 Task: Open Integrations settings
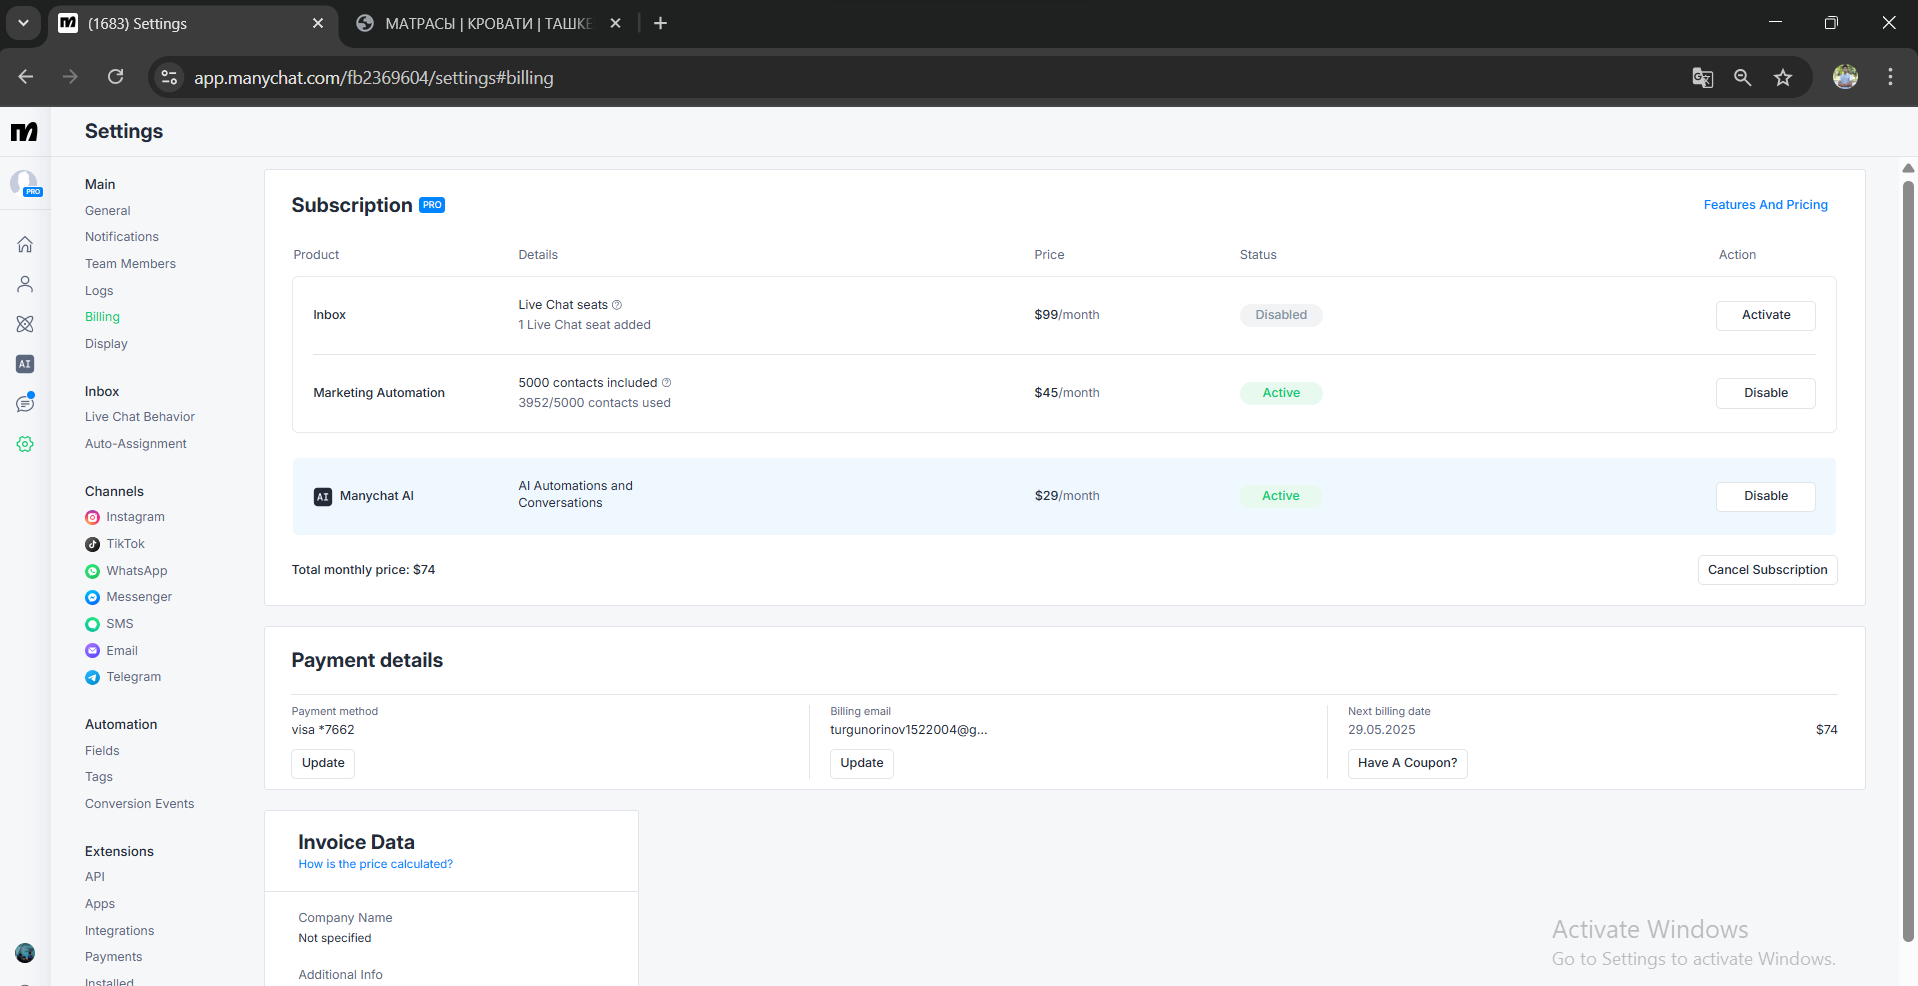click(x=120, y=931)
